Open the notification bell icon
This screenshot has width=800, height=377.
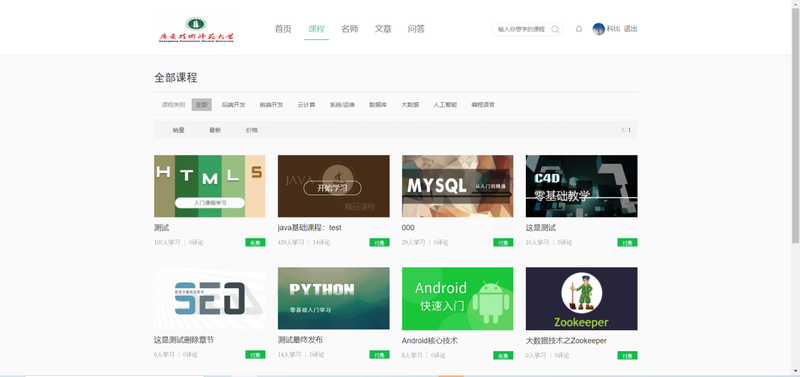pos(579,29)
